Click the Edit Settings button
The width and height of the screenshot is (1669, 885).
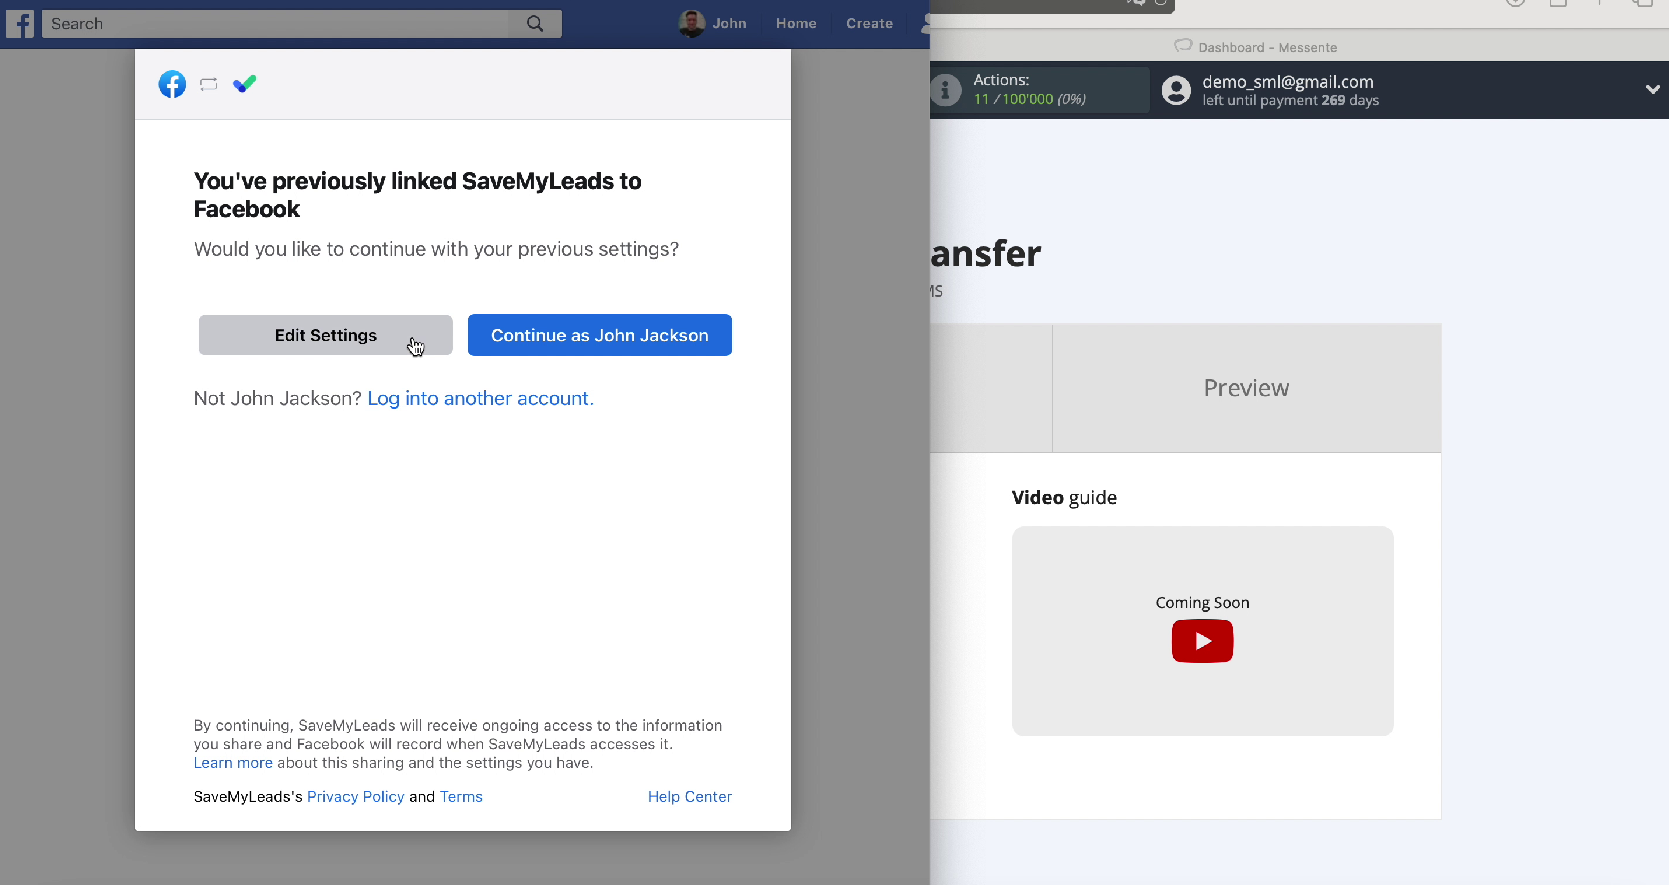(326, 335)
